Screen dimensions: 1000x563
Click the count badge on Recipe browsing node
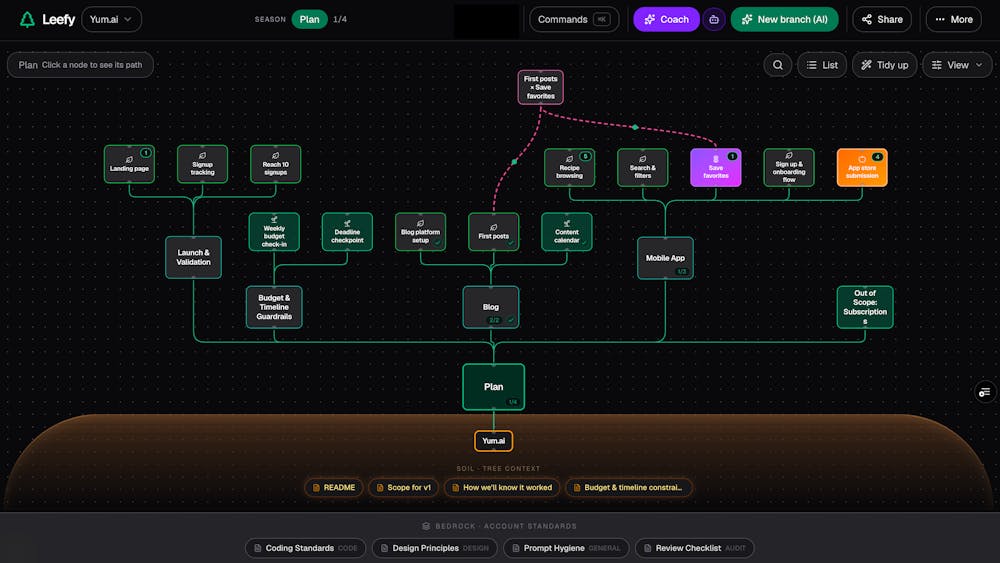point(585,156)
